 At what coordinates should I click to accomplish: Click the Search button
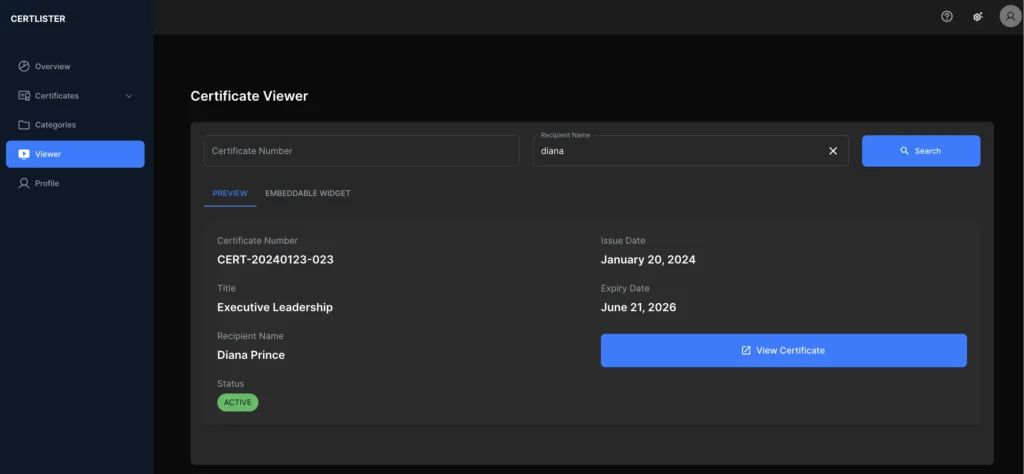[x=921, y=151]
